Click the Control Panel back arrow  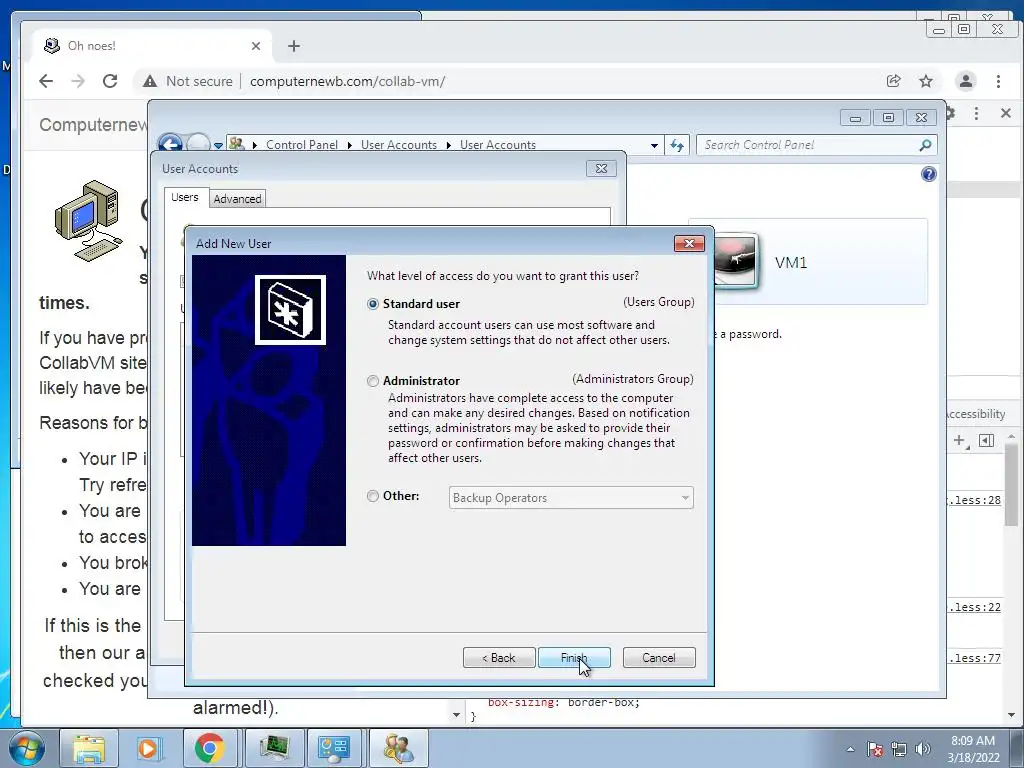point(170,144)
